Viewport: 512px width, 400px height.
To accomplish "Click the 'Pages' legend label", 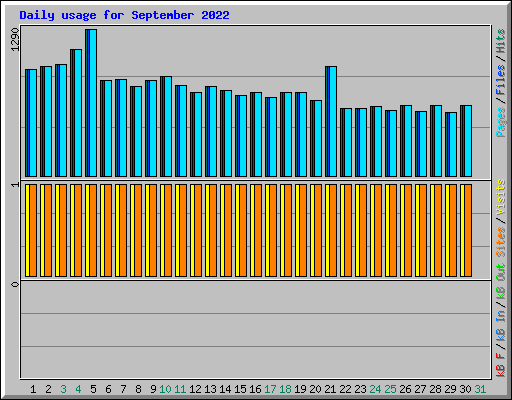I will (501, 122).
